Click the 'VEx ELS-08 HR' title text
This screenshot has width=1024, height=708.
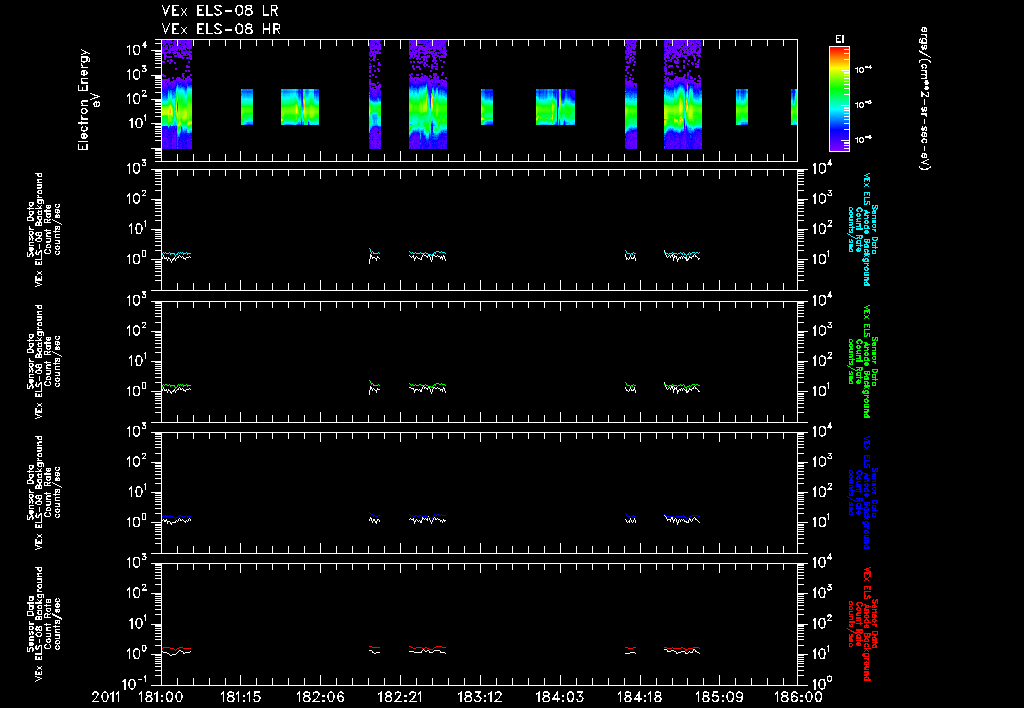pyautogui.click(x=221, y=29)
